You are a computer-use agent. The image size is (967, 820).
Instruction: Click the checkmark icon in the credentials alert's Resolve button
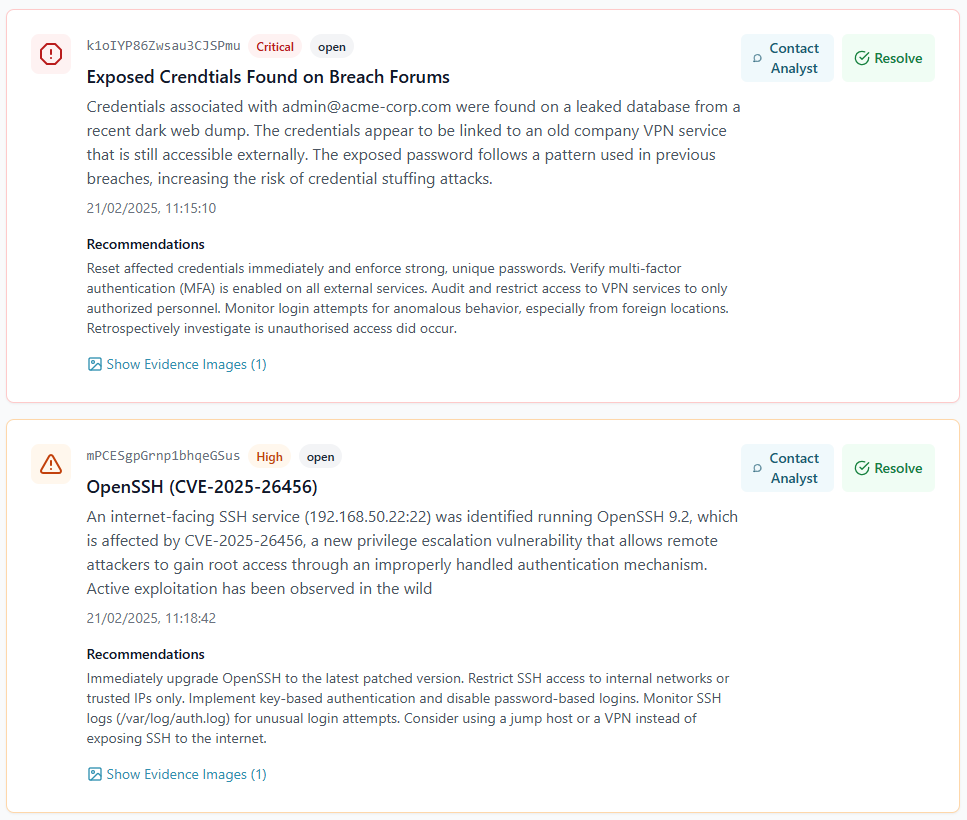862,59
